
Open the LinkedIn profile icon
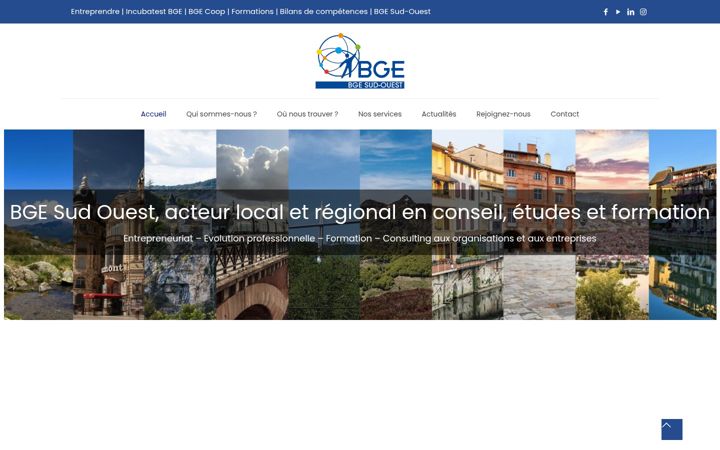click(x=630, y=12)
